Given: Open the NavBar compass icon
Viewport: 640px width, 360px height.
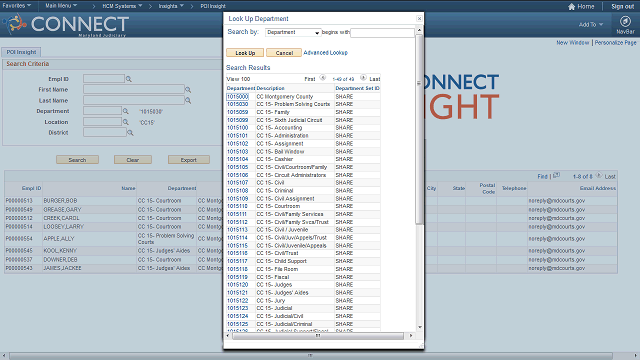Looking at the screenshot, I should 625,21.
